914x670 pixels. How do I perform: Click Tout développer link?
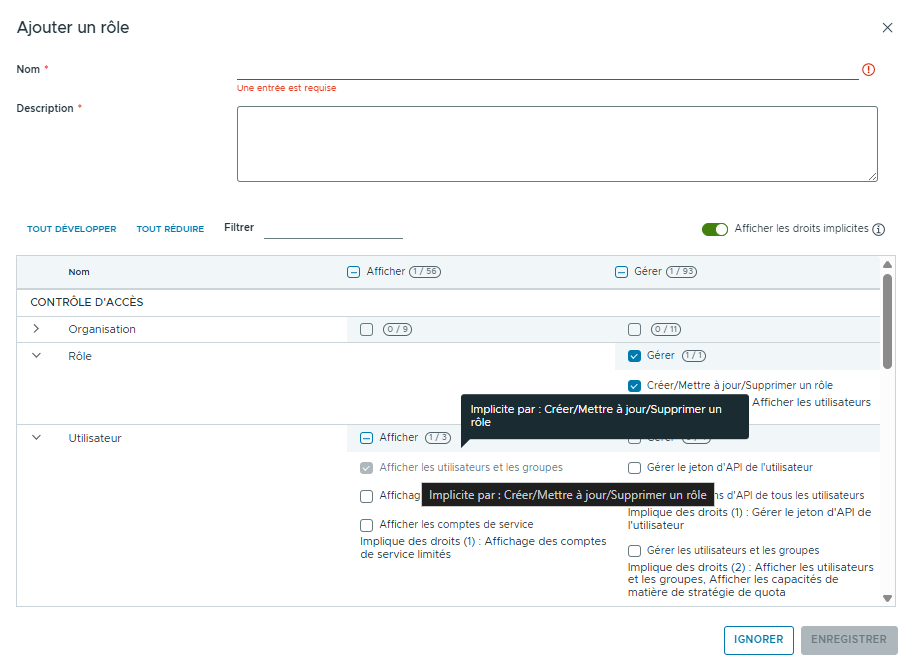[71, 229]
